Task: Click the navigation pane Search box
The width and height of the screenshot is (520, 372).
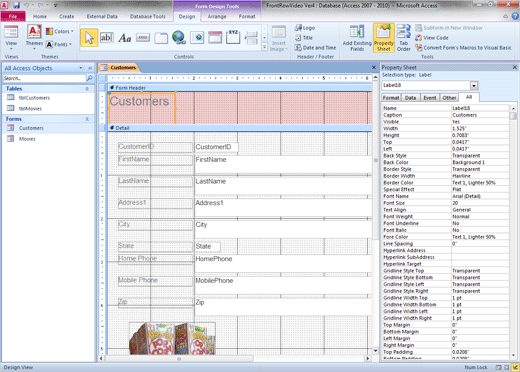Action: tap(44, 78)
